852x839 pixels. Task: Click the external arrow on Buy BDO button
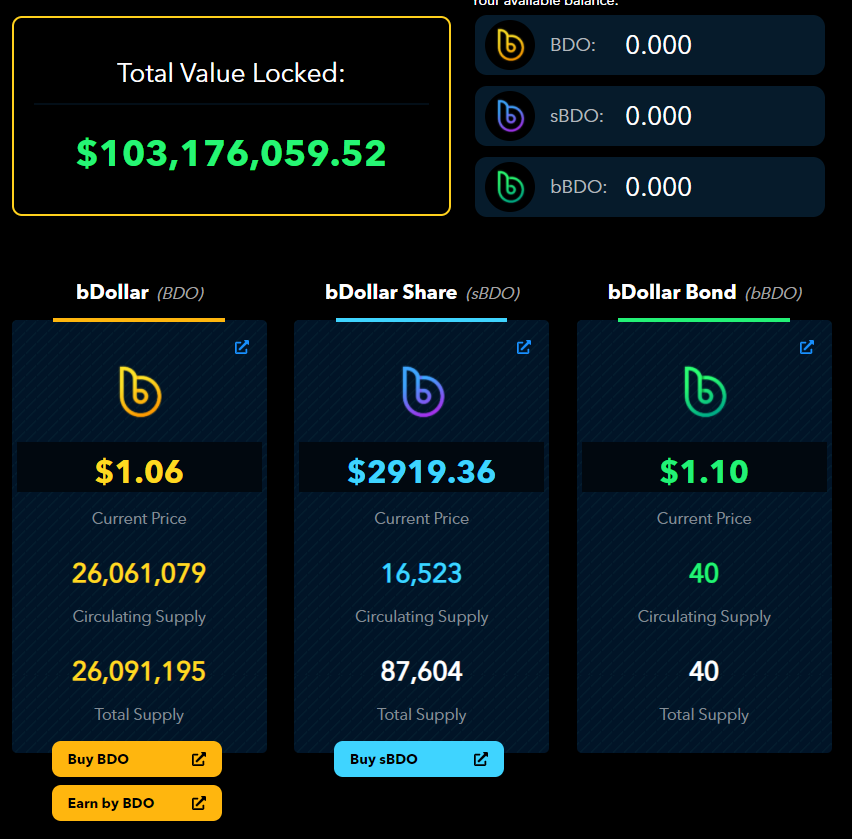199,759
